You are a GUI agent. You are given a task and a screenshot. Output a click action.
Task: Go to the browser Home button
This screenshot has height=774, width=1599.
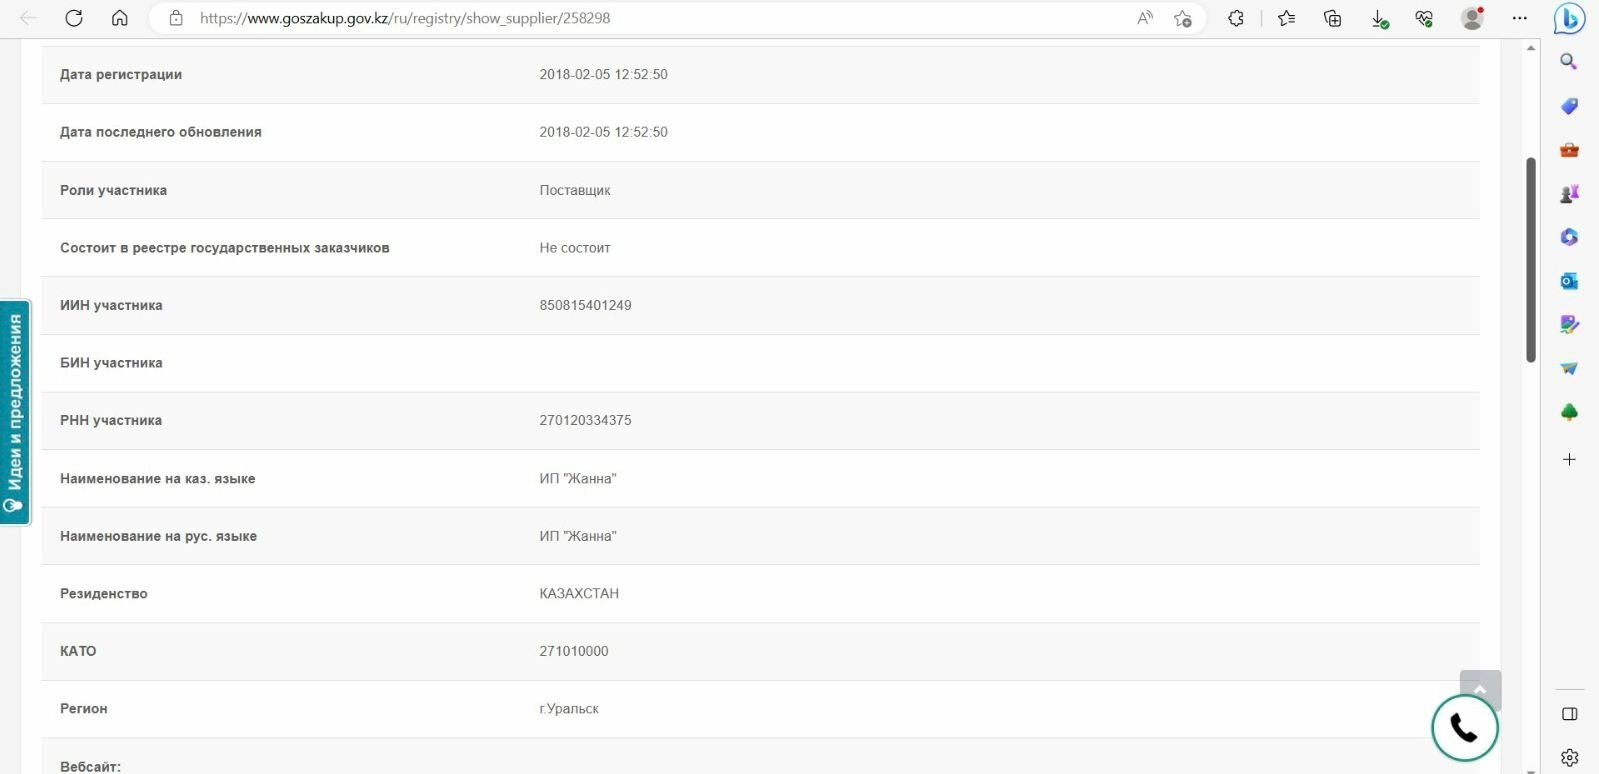click(120, 18)
